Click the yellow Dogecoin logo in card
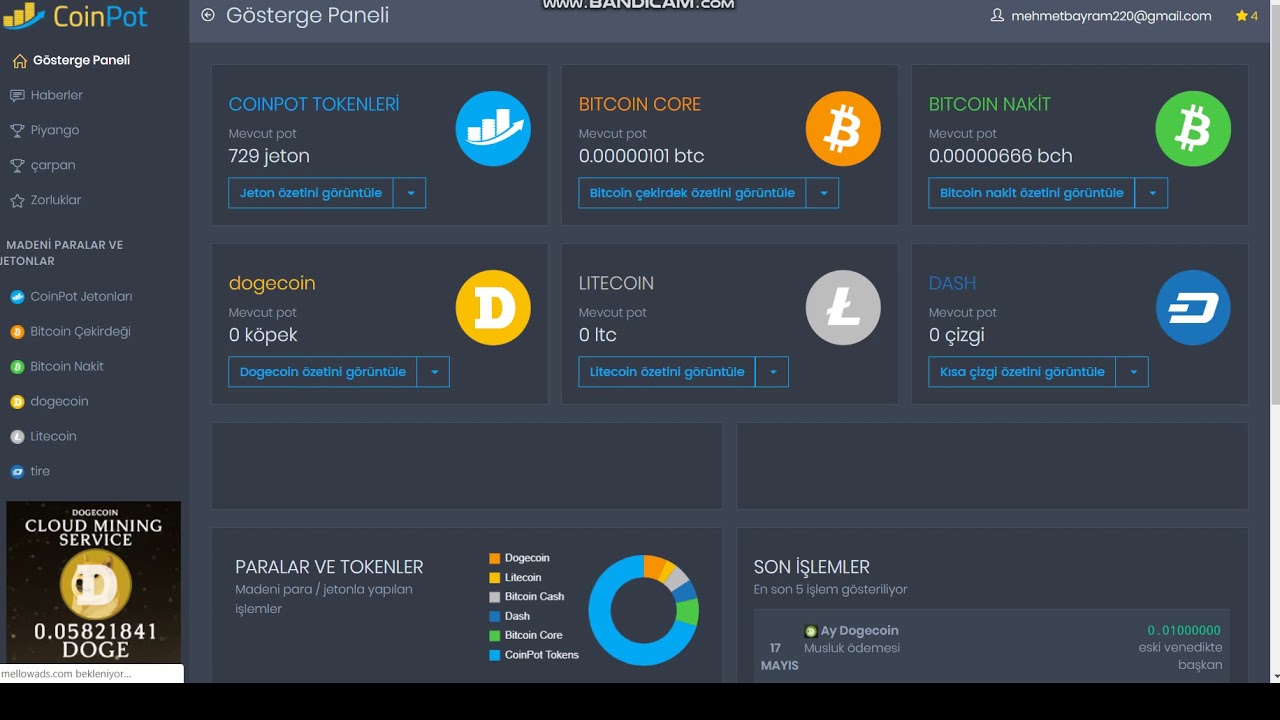This screenshot has height=720, width=1280. [493, 308]
